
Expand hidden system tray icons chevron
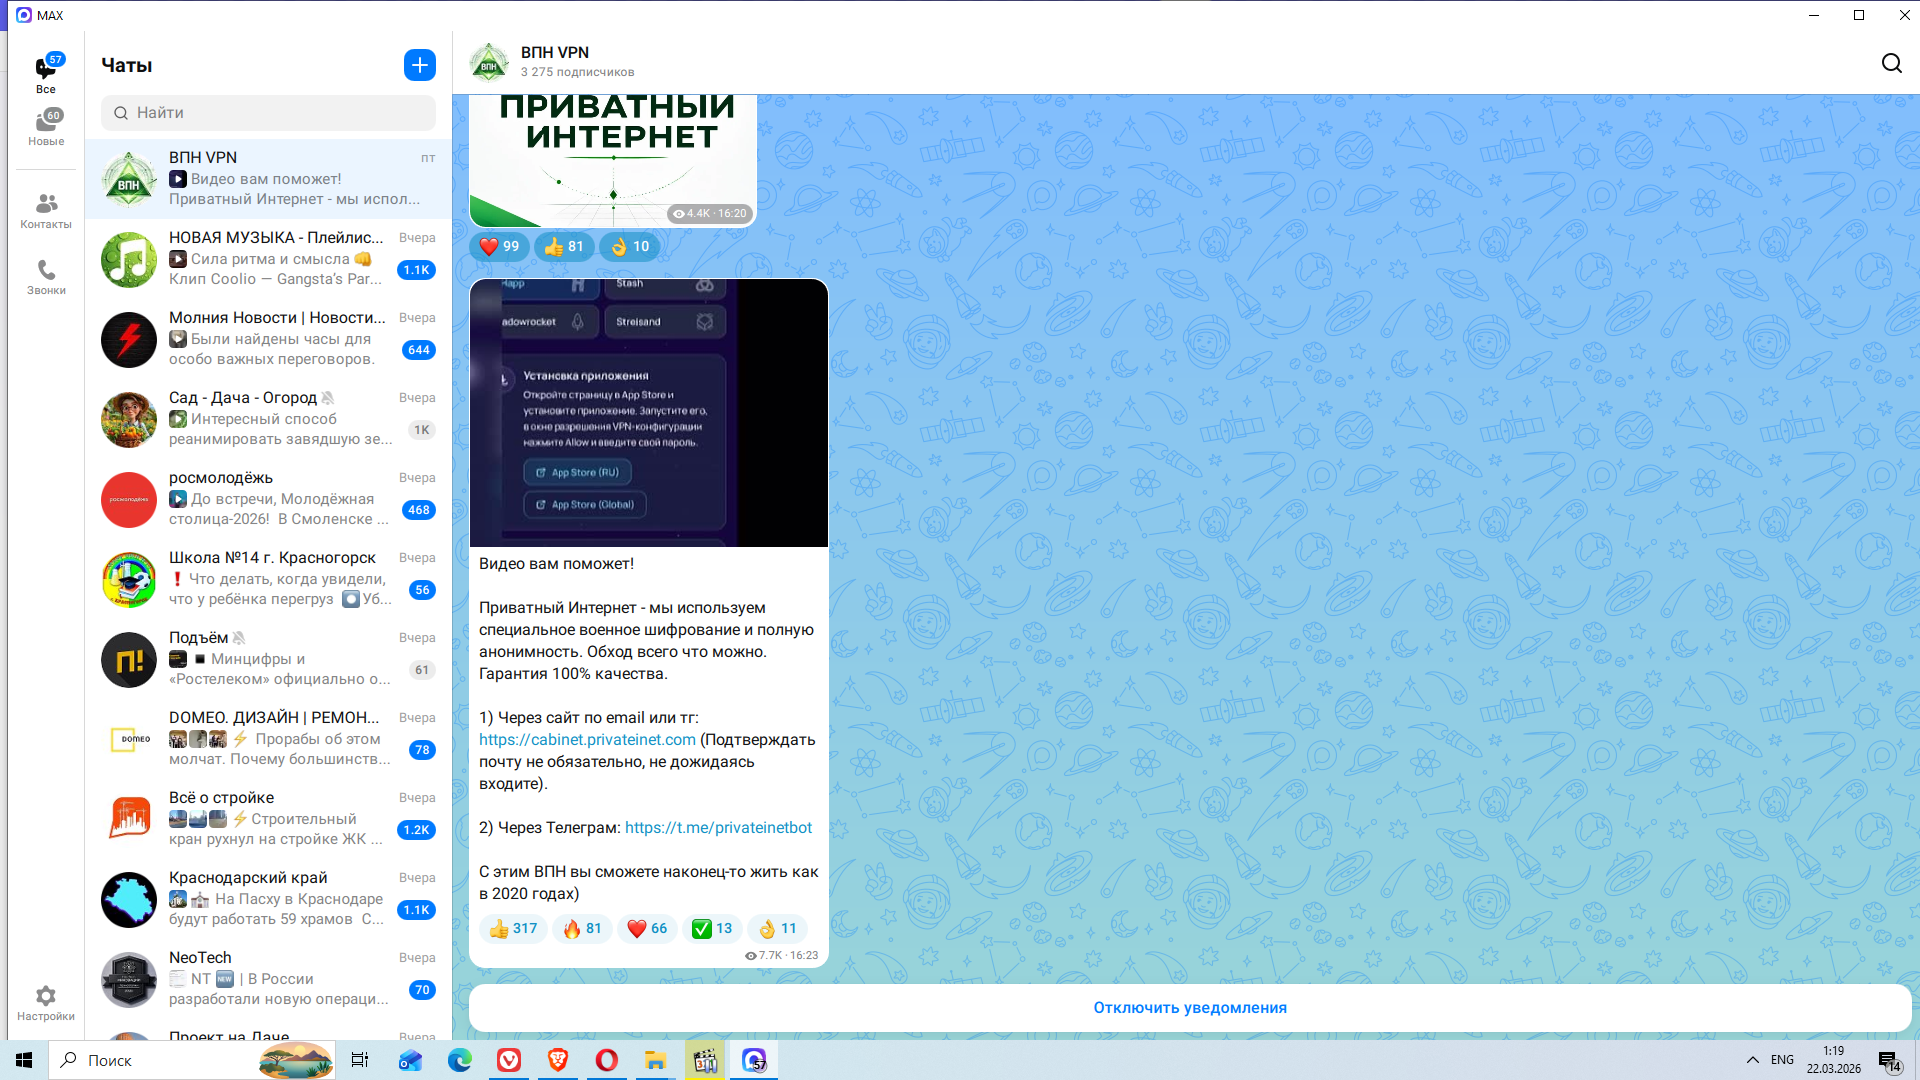click(x=1752, y=1060)
